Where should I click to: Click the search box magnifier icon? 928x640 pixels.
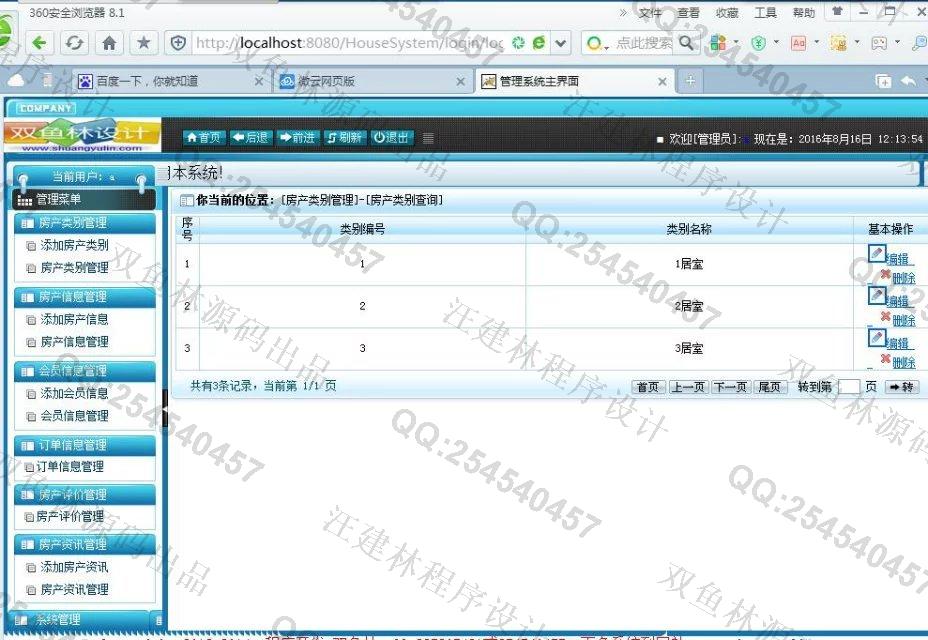(686, 43)
